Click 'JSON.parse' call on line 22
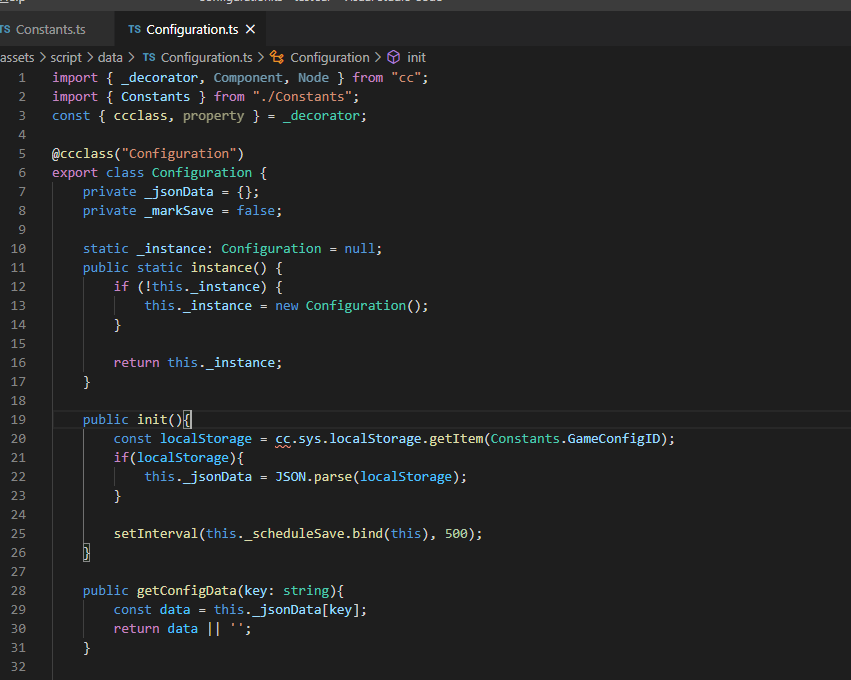The width and height of the screenshot is (851, 680). [314, 476]
